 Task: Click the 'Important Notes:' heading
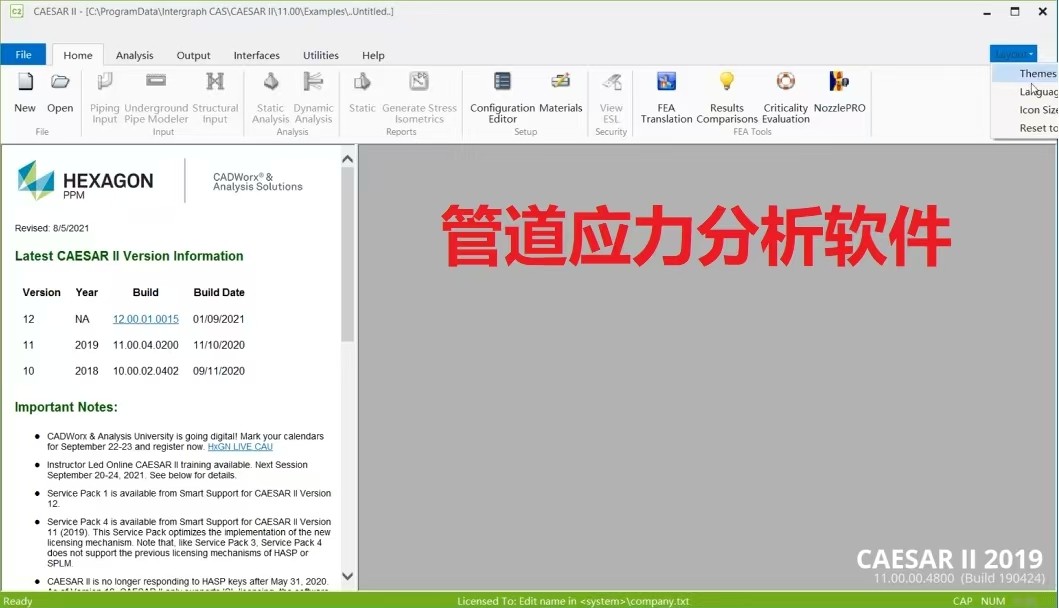[66, 407]
